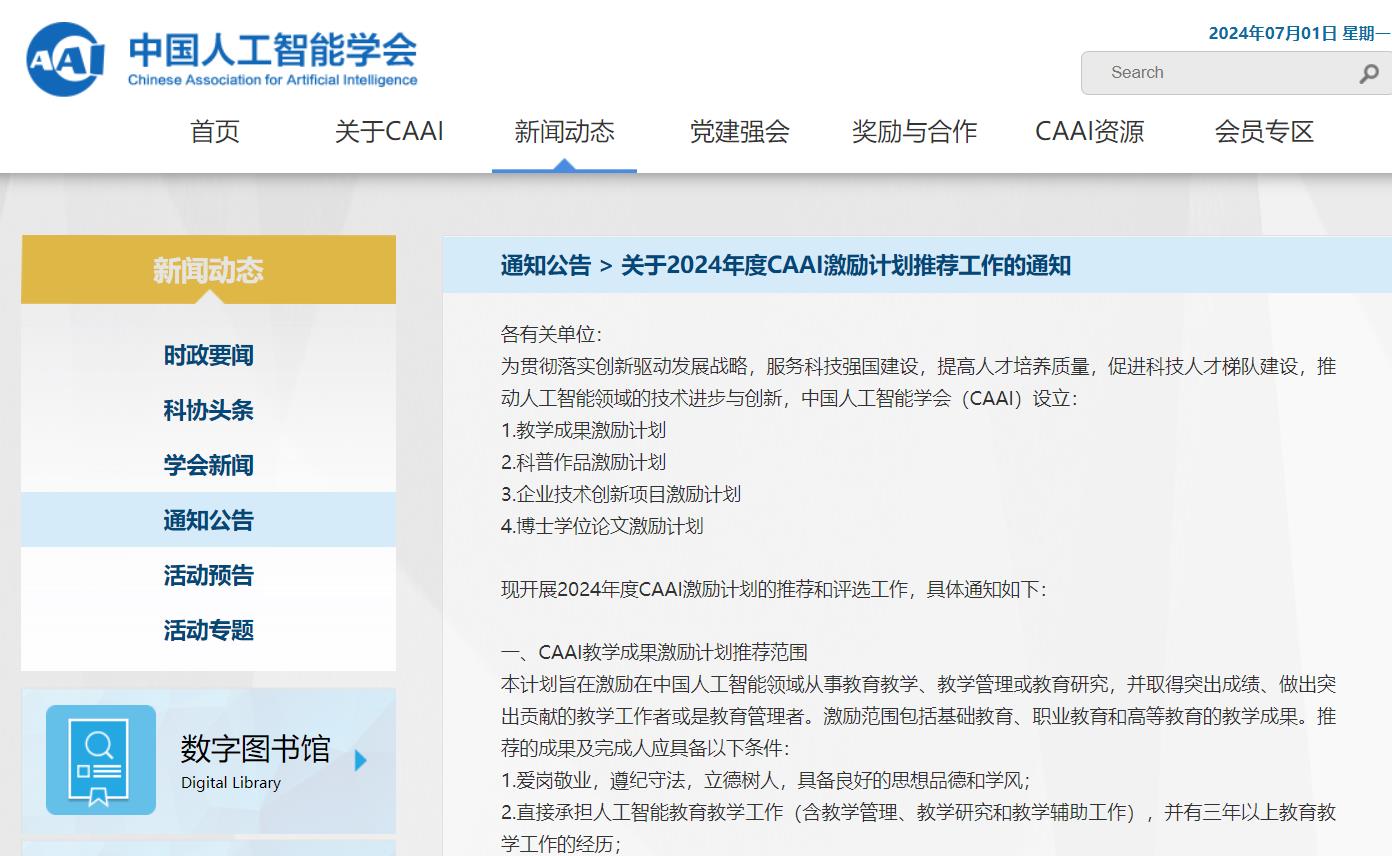
Task: Open the 首页 navigation item
Action: tap(215, 131)
